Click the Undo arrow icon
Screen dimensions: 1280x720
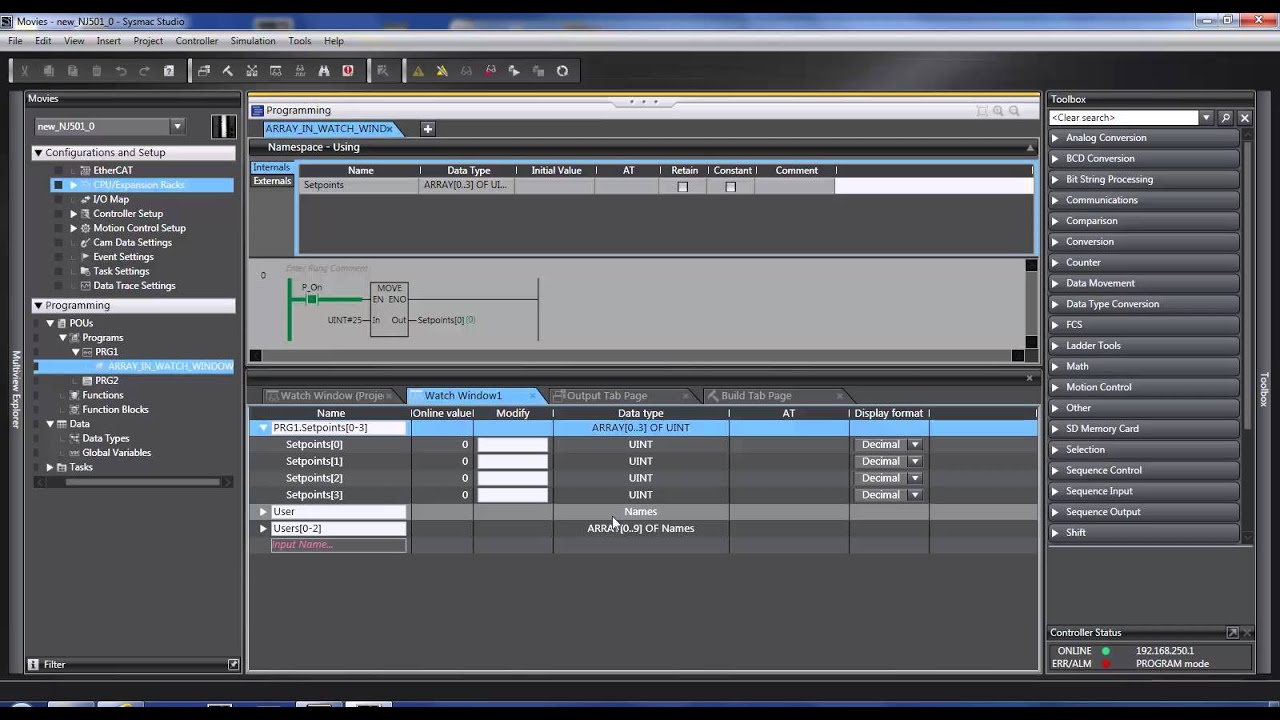tap(121, 71)
